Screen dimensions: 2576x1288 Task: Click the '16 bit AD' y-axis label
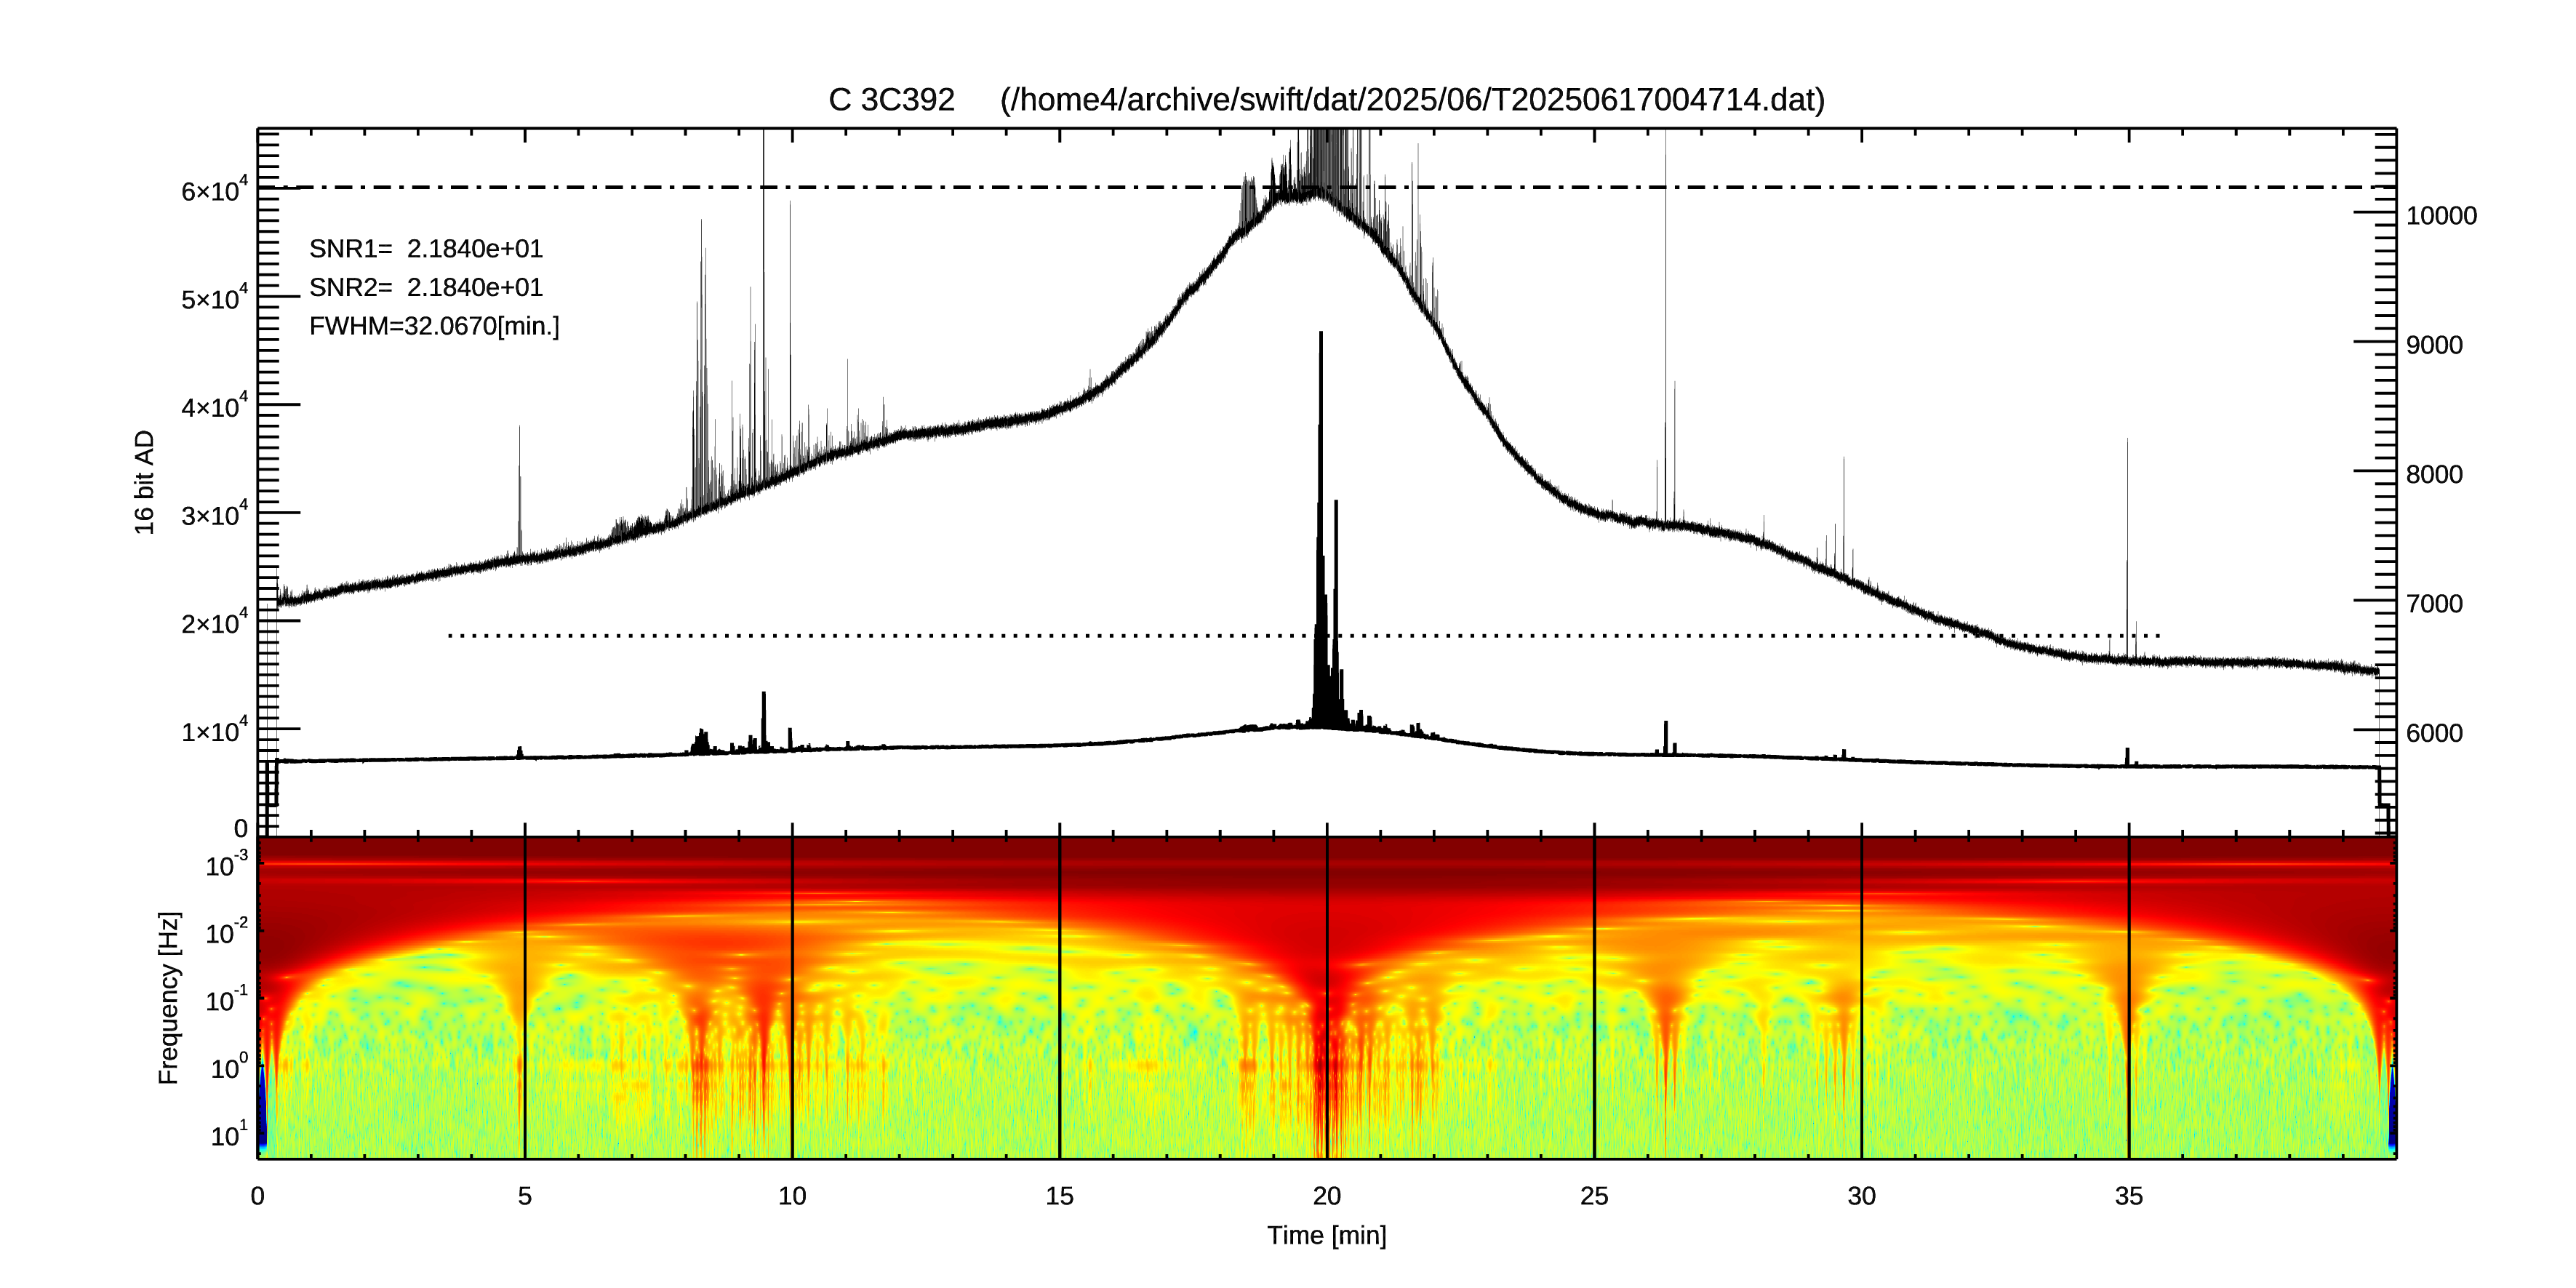145,482
